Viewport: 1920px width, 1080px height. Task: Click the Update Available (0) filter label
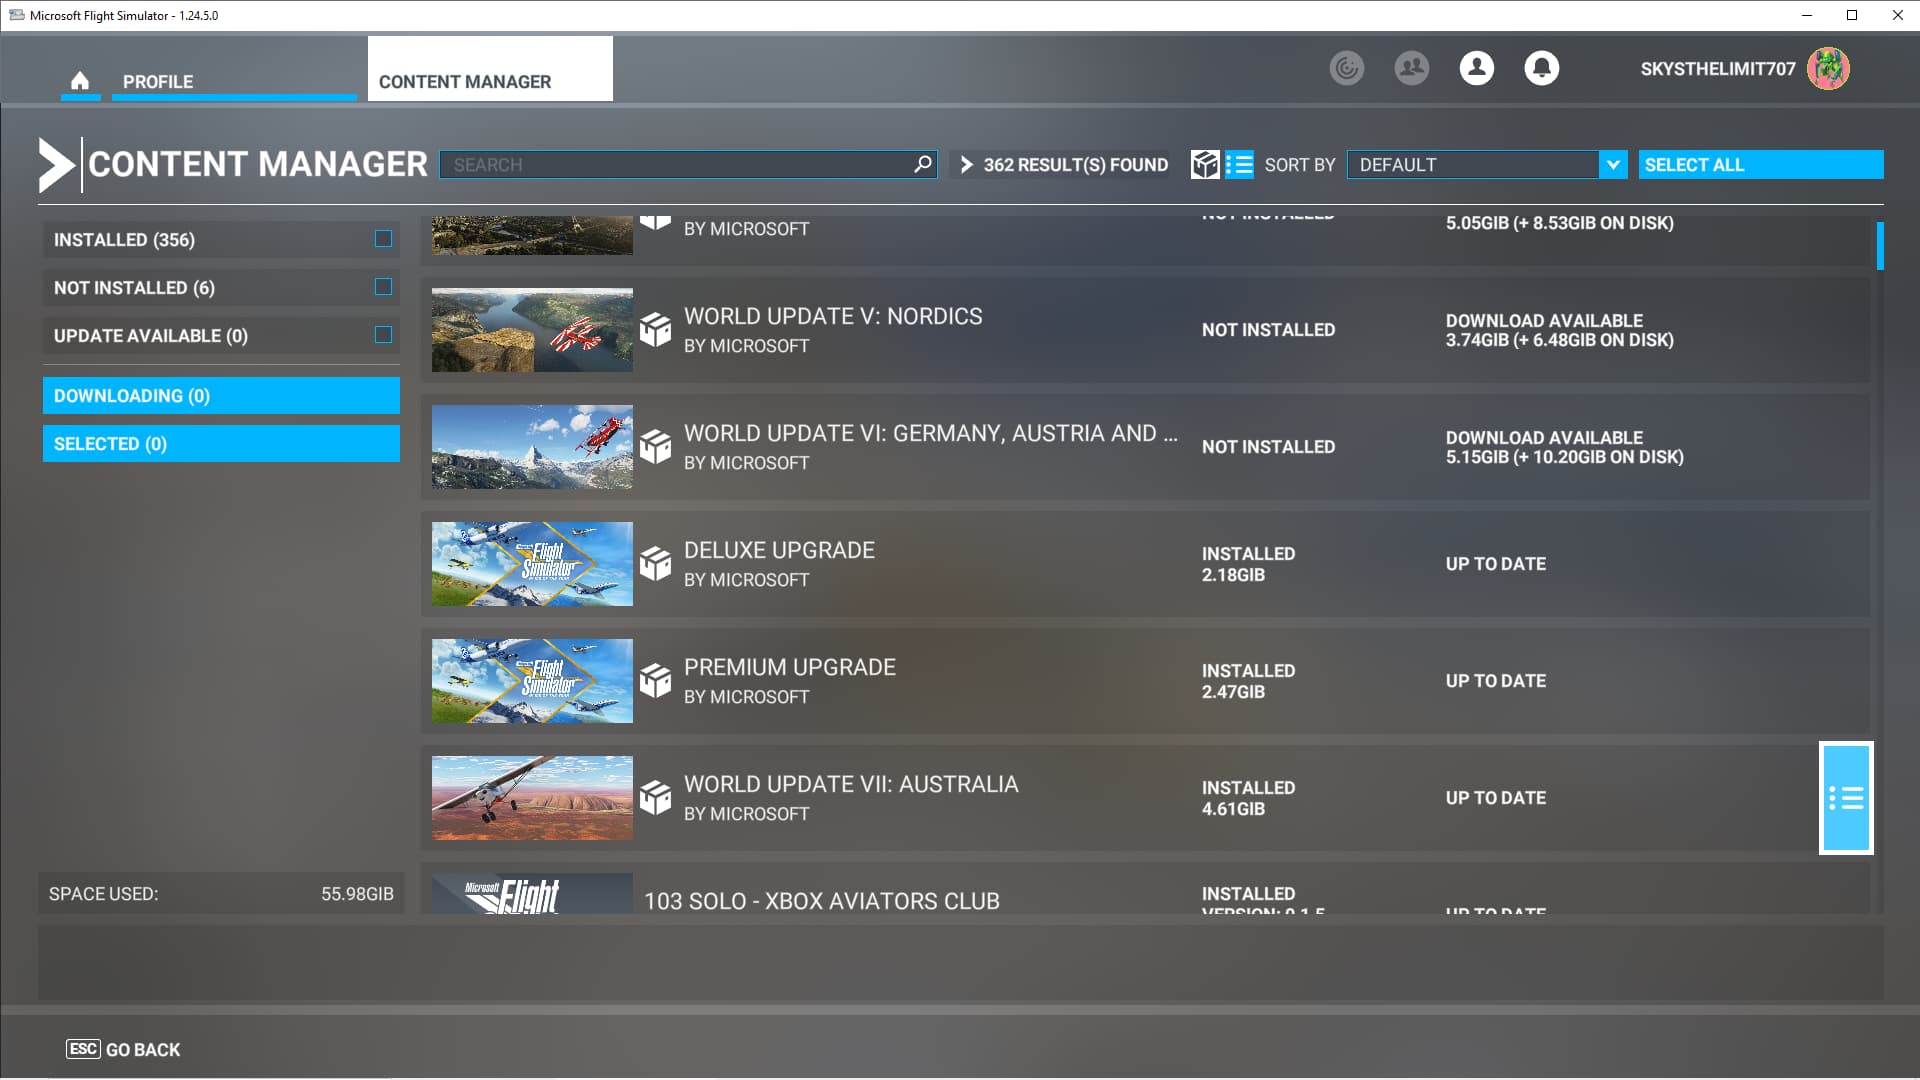point(151,336)
